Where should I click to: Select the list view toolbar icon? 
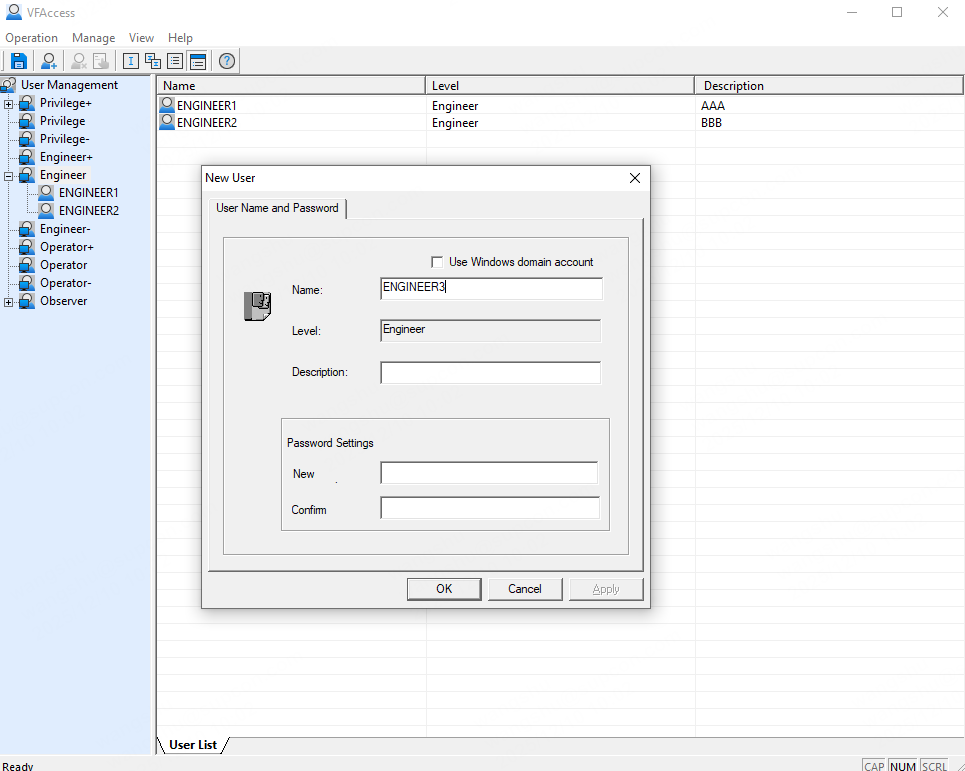(175, 61)
